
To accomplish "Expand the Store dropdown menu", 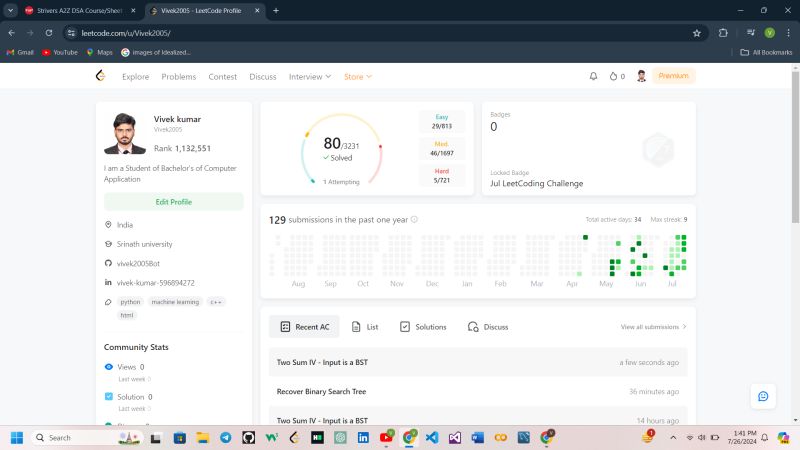I will 357,76.
